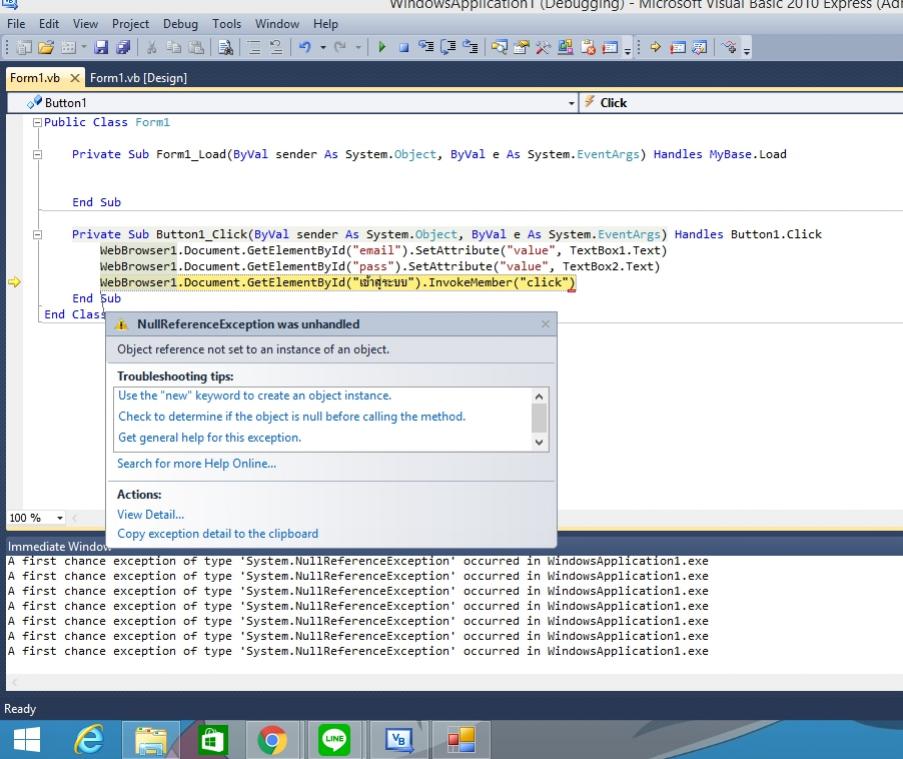This screenshot has width=903, height=759.
Task: Click the Add New Item toolbar icon
Action: point(69,47)
